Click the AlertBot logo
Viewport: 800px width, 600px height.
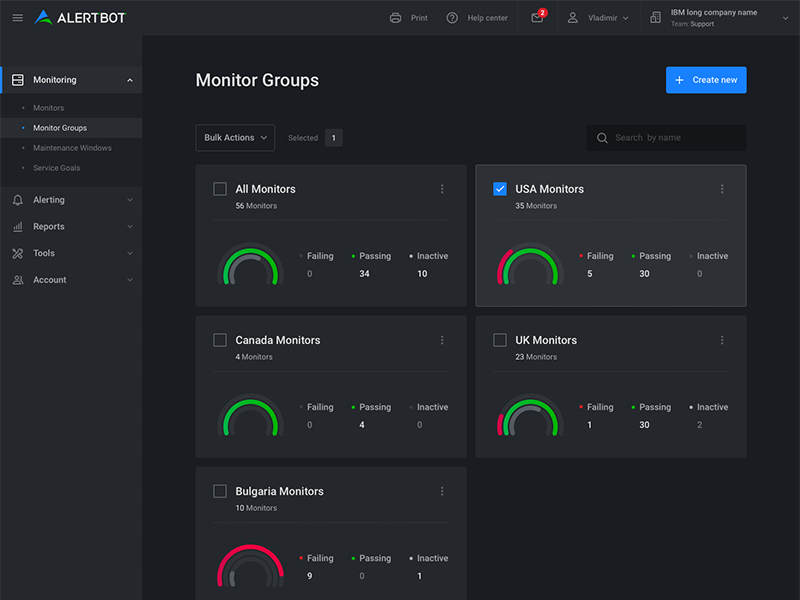point(80,18)
